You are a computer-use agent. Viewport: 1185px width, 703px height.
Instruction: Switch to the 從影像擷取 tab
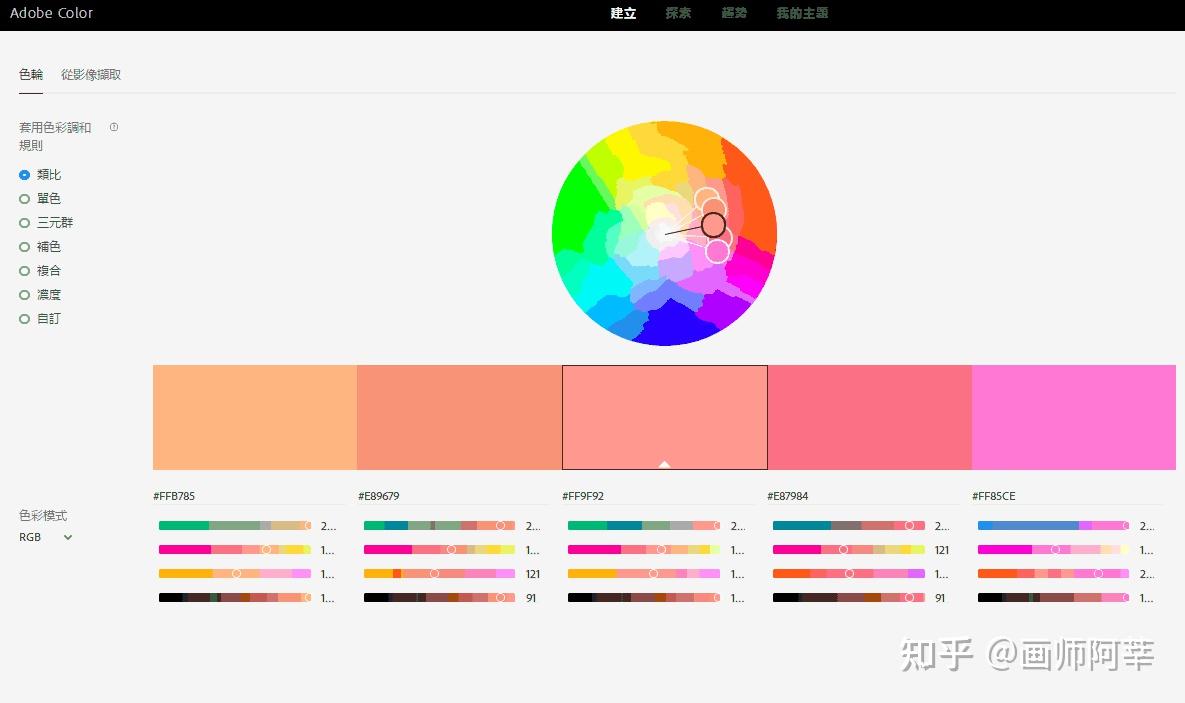coord(91,74)
